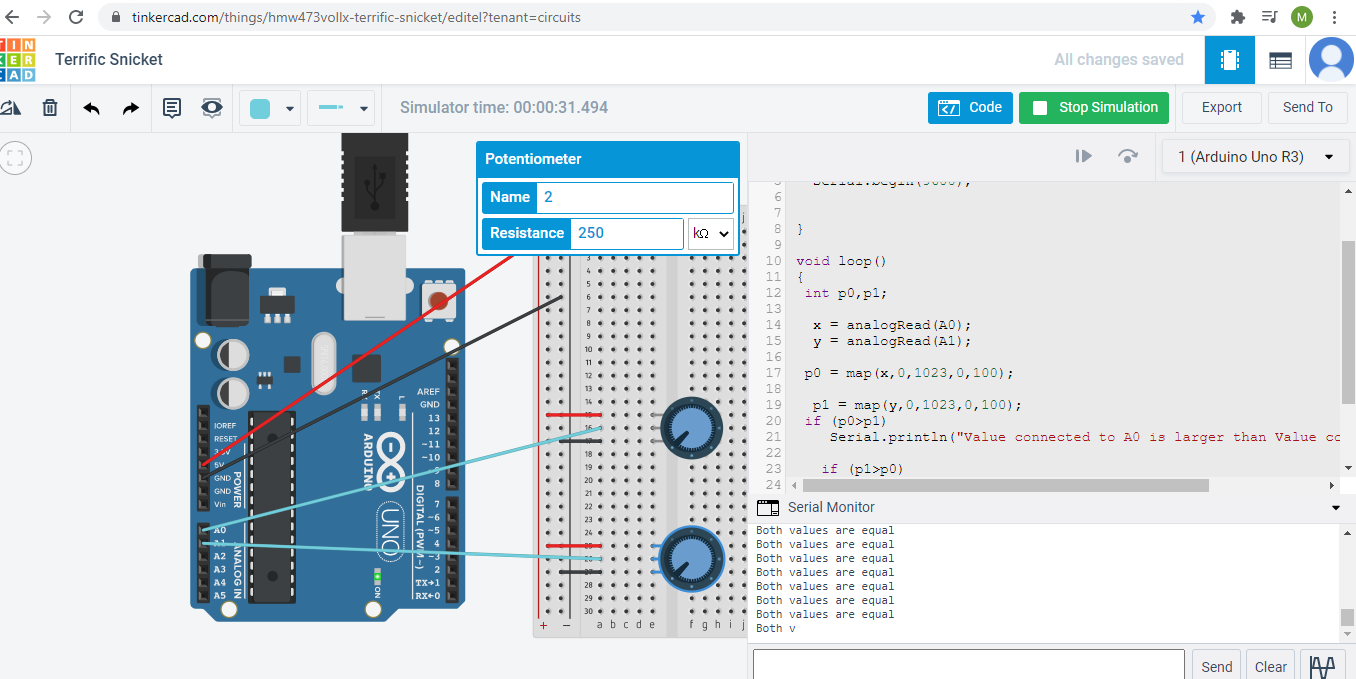Click the code line 'y = analogRead(A1);'
The width and height of the screenshot is (1356, 679).
(892, 341)
